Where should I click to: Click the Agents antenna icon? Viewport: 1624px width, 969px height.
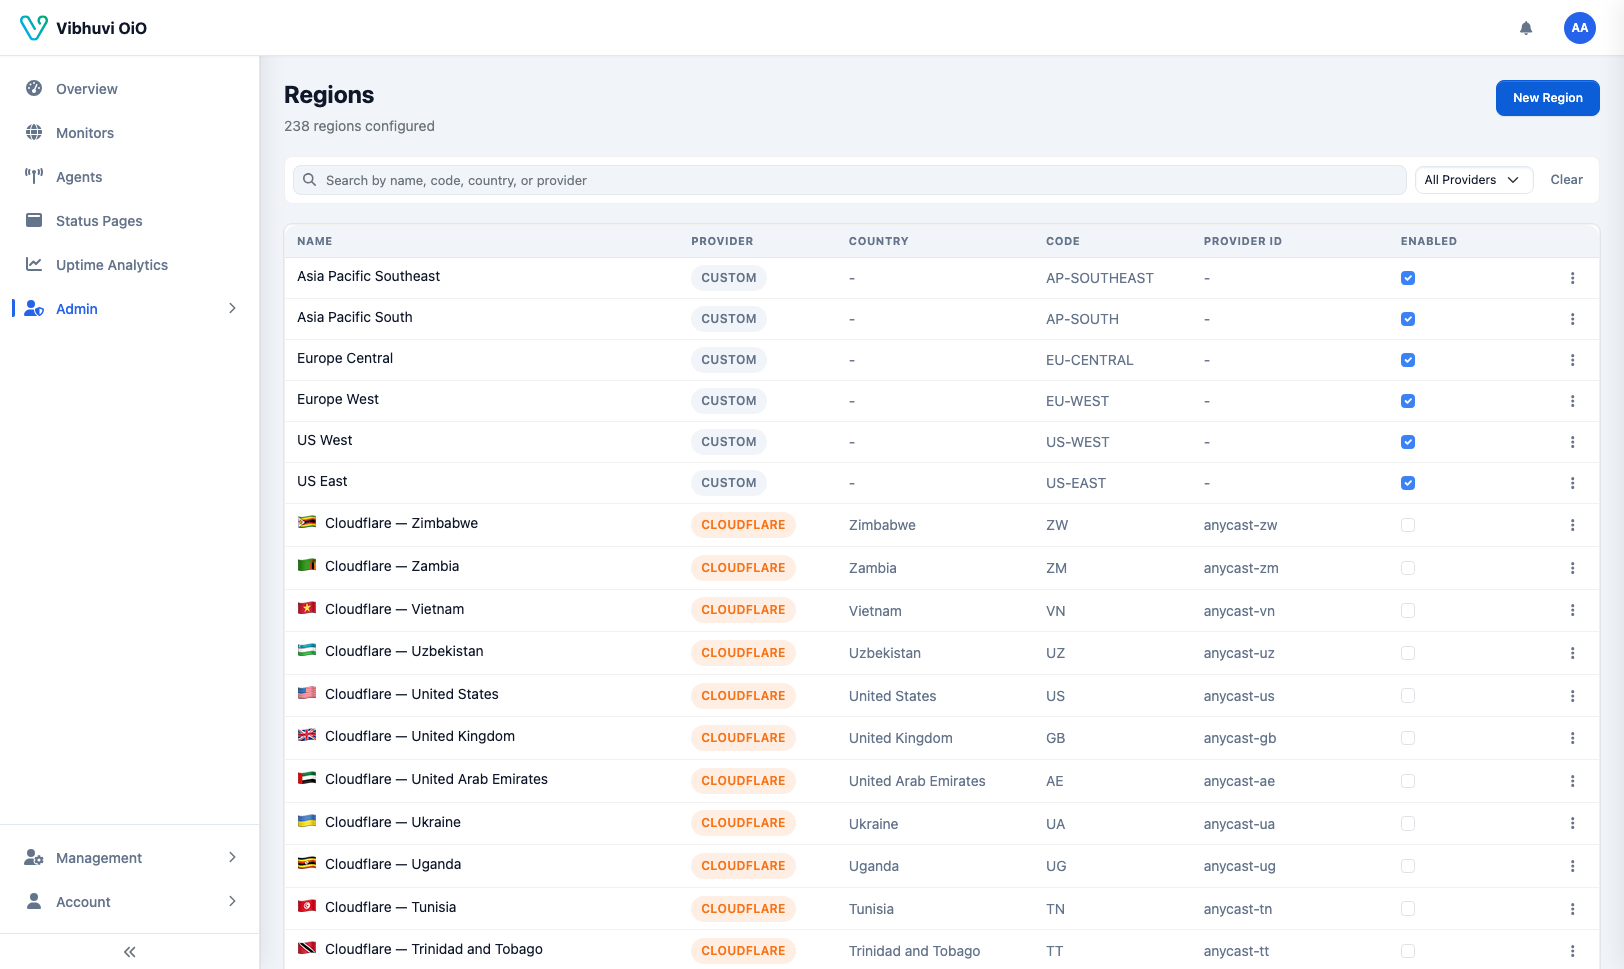[x=34, y=176]
